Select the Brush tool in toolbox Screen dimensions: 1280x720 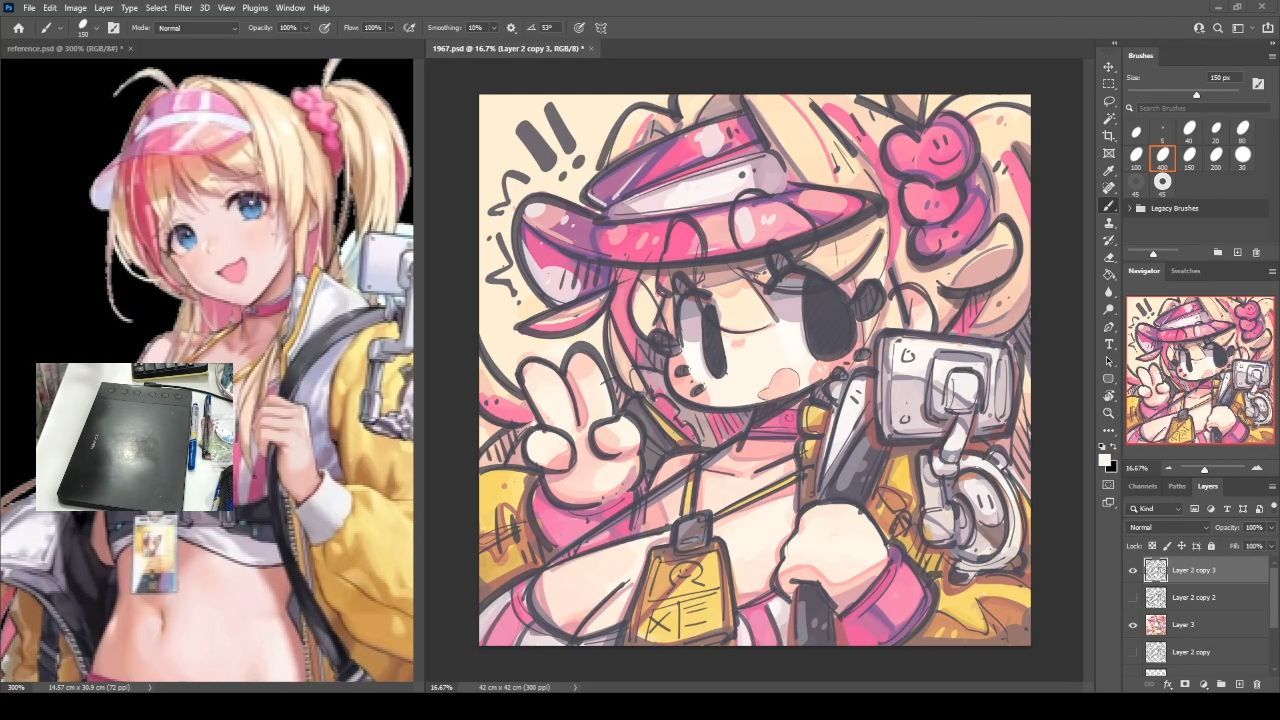1108,206
